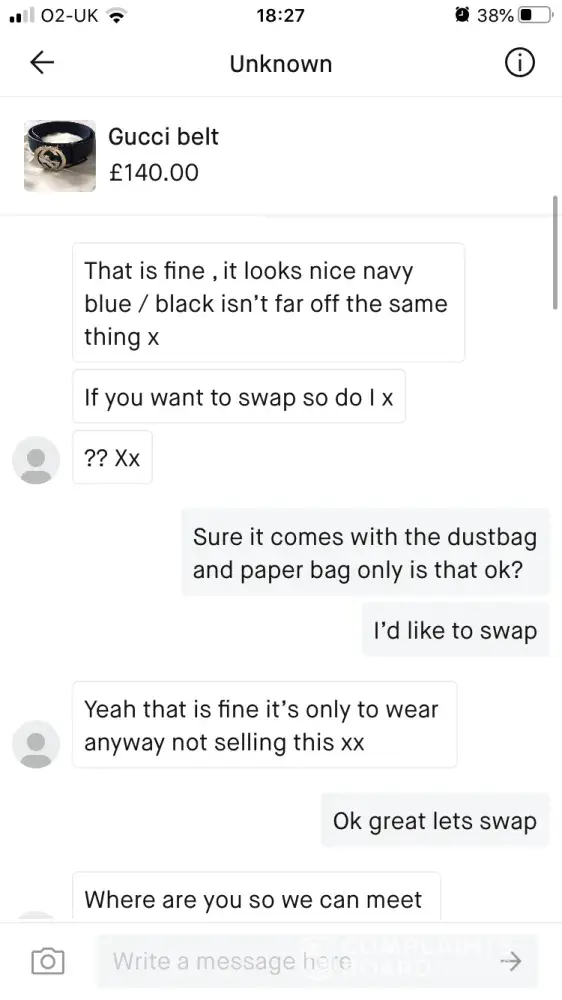Tap the back arrow icon
The width and height of the screenshot is (562, 1000).
coord(42,62)
